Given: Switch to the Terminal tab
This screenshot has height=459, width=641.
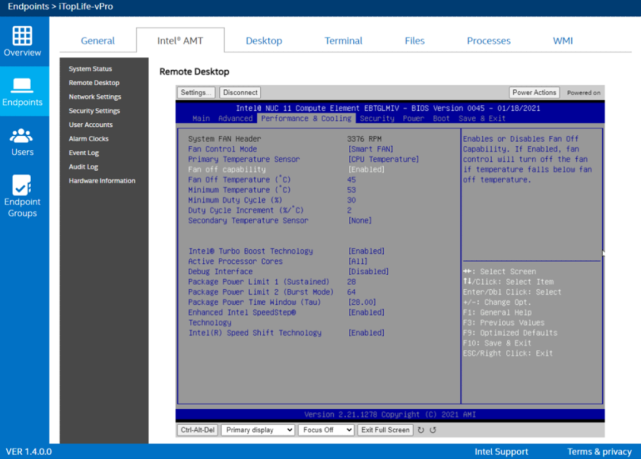Looking at the screenshot, I should [343, 41].
